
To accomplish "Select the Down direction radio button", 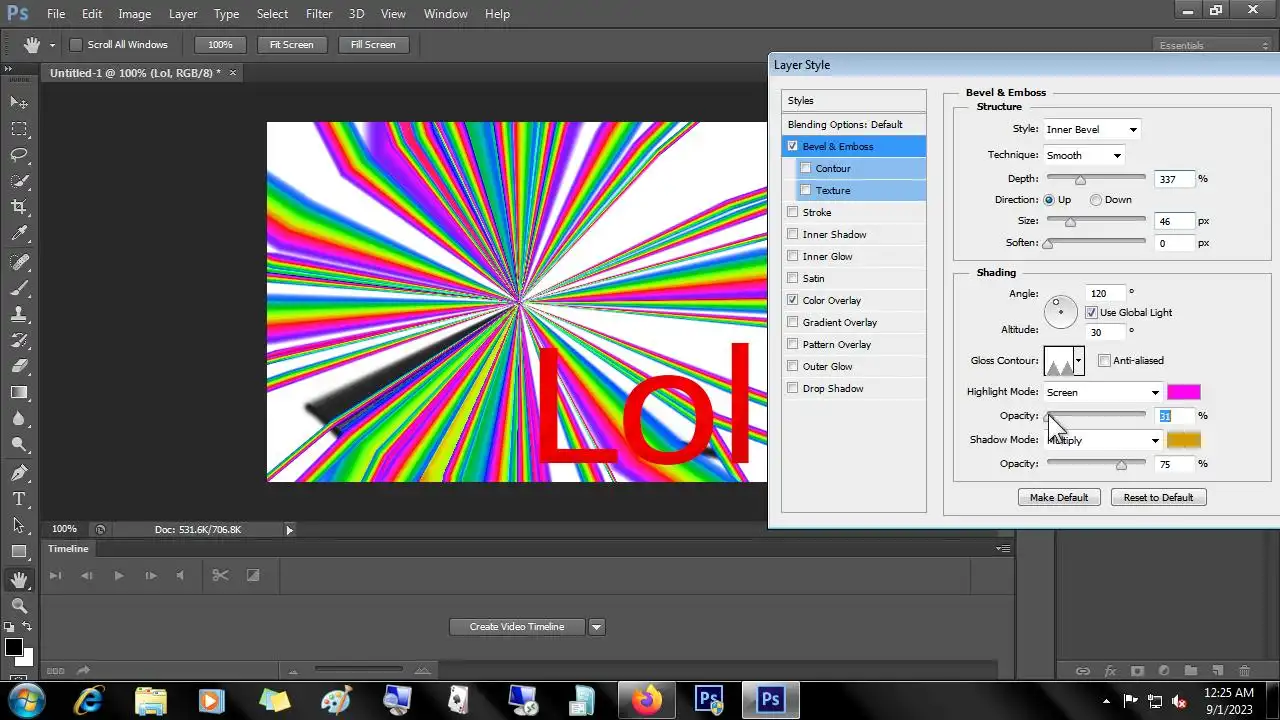I will [x=1096, y=200].
